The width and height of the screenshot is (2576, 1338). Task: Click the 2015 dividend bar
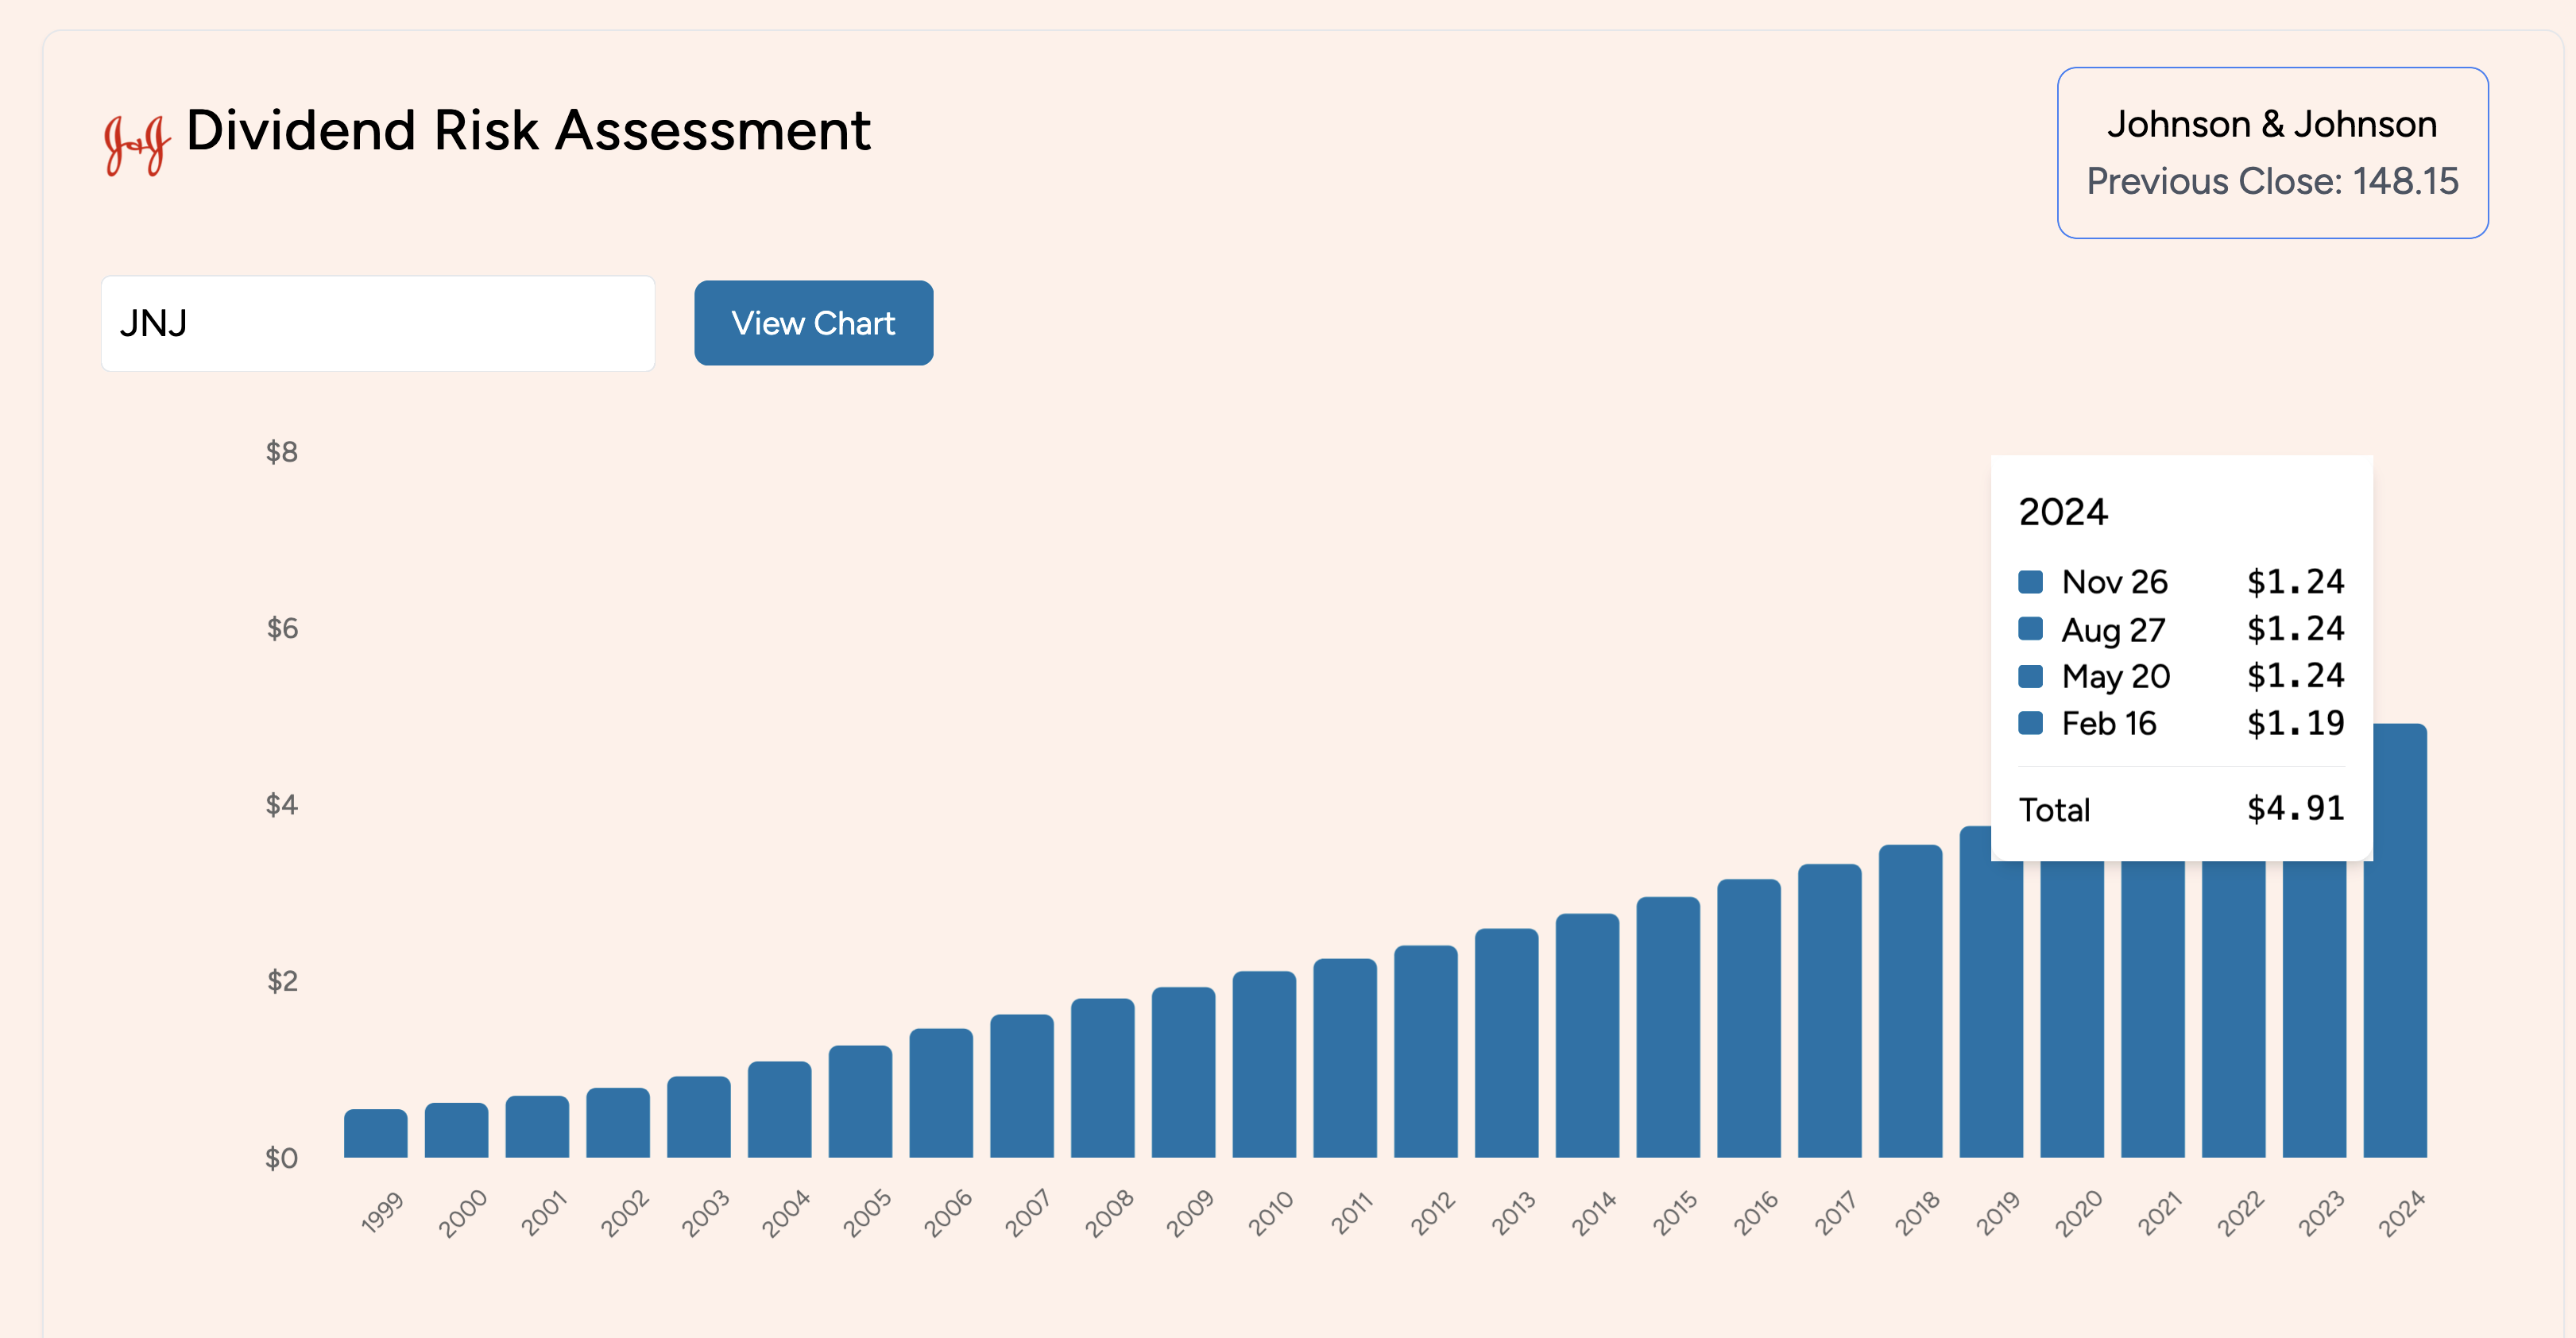1668,1028
